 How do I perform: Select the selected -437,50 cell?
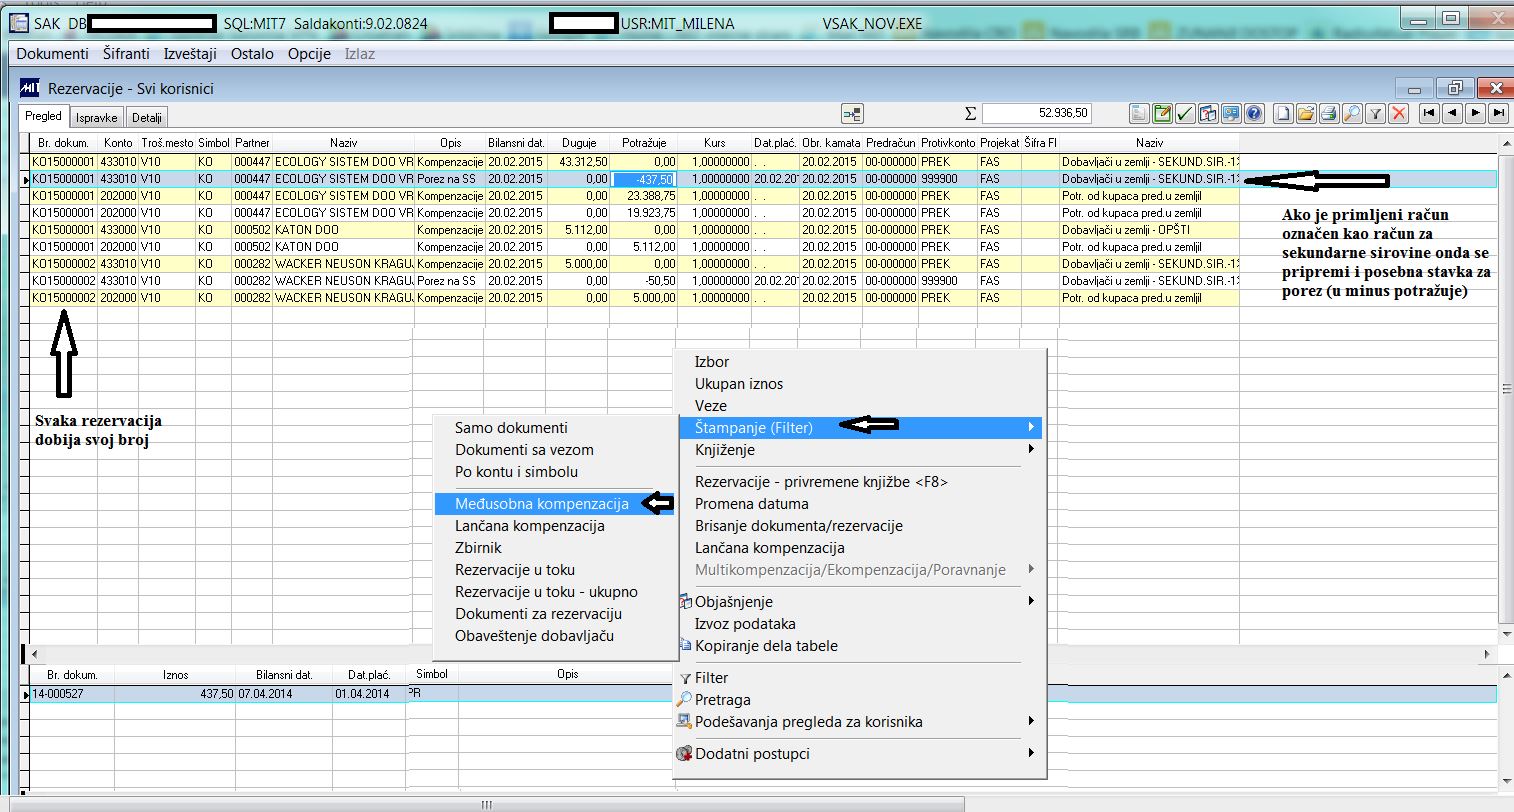tap(644, 179)
